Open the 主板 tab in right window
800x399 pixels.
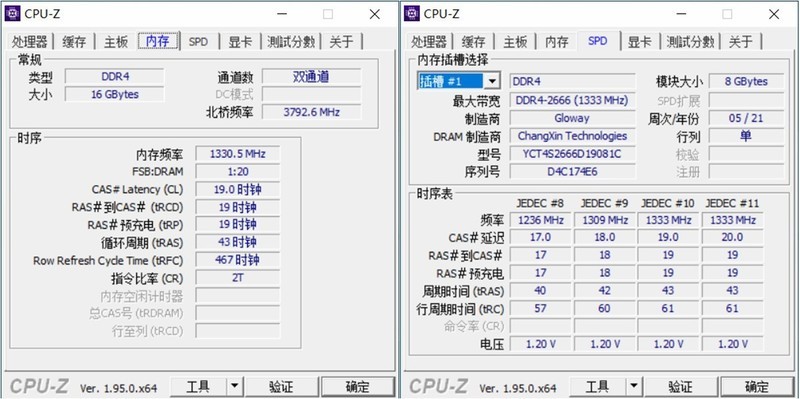pyautogui.click(x=515, y=42)
